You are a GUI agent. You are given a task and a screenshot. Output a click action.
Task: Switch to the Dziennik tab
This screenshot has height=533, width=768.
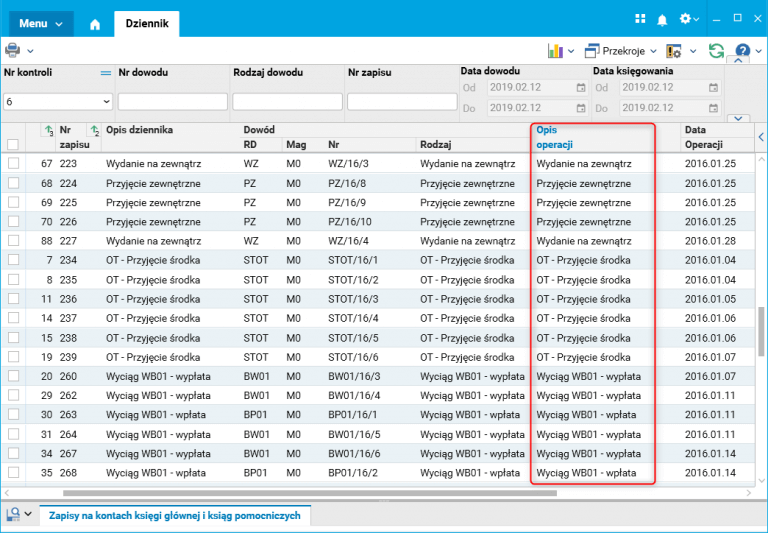(147, 24)
